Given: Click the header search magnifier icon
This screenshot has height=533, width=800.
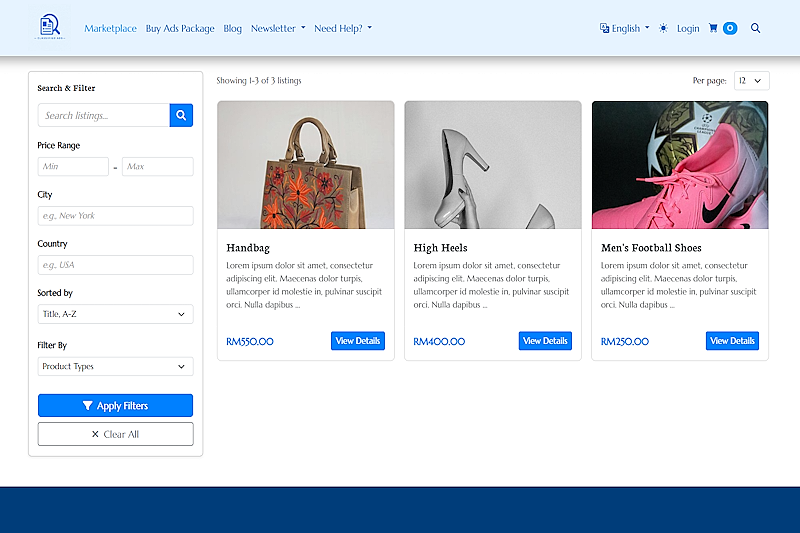Looking at the screenshot, I should pos(755,28).
